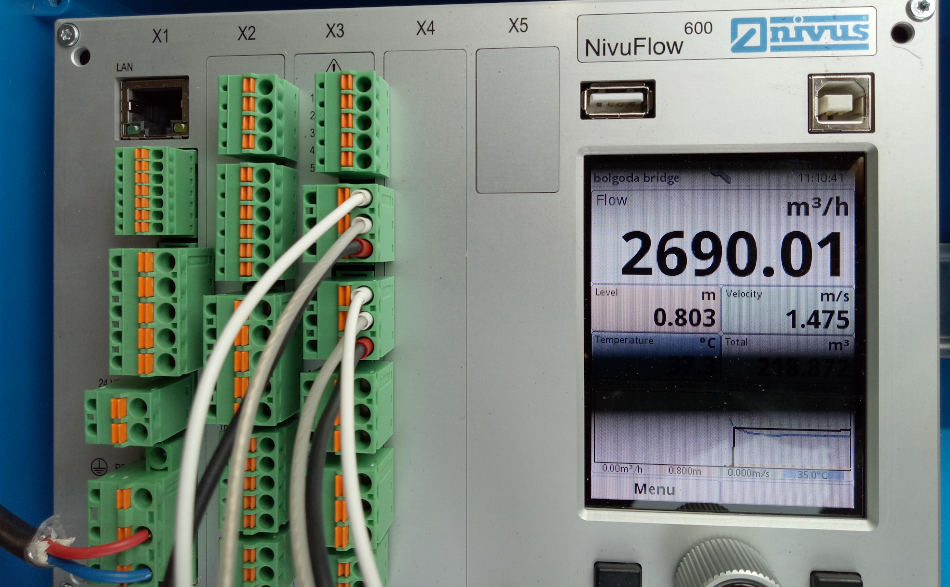Click the "0.000m/s" trend legend
This screenshot has width=950, height=587.
pos(748,473)
